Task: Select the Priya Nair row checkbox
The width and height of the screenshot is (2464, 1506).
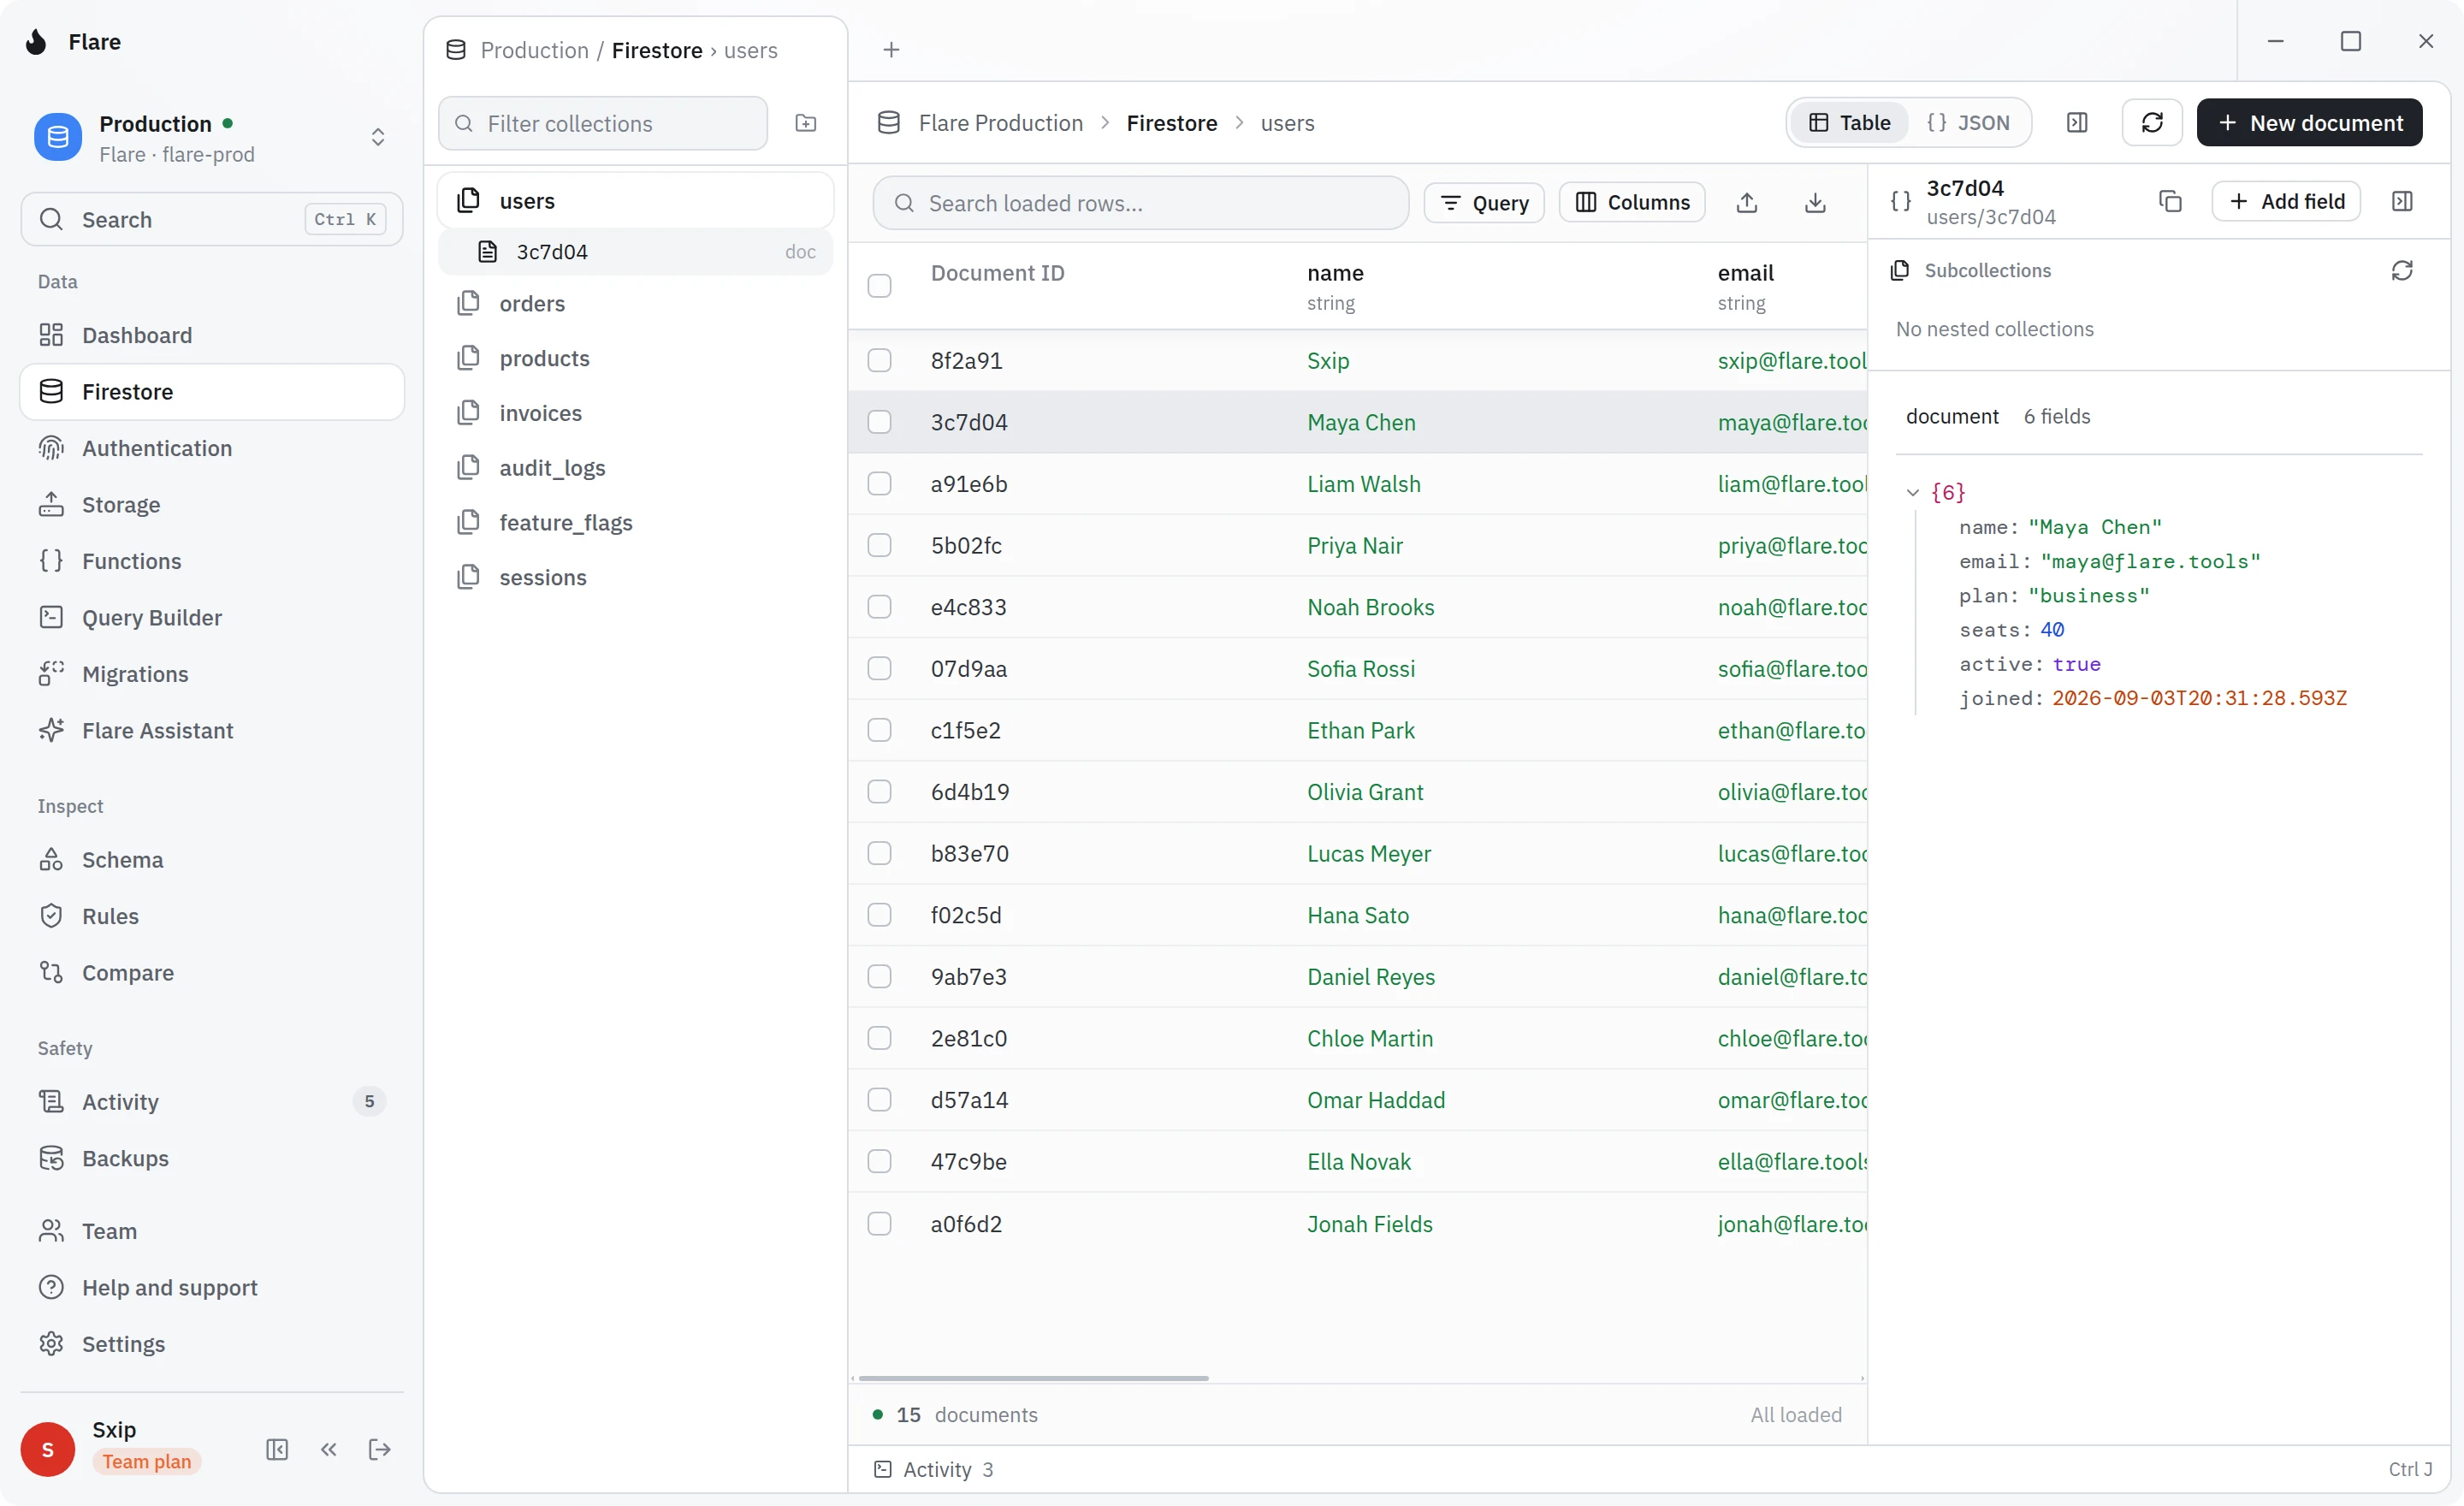Action: click(879, 546)
